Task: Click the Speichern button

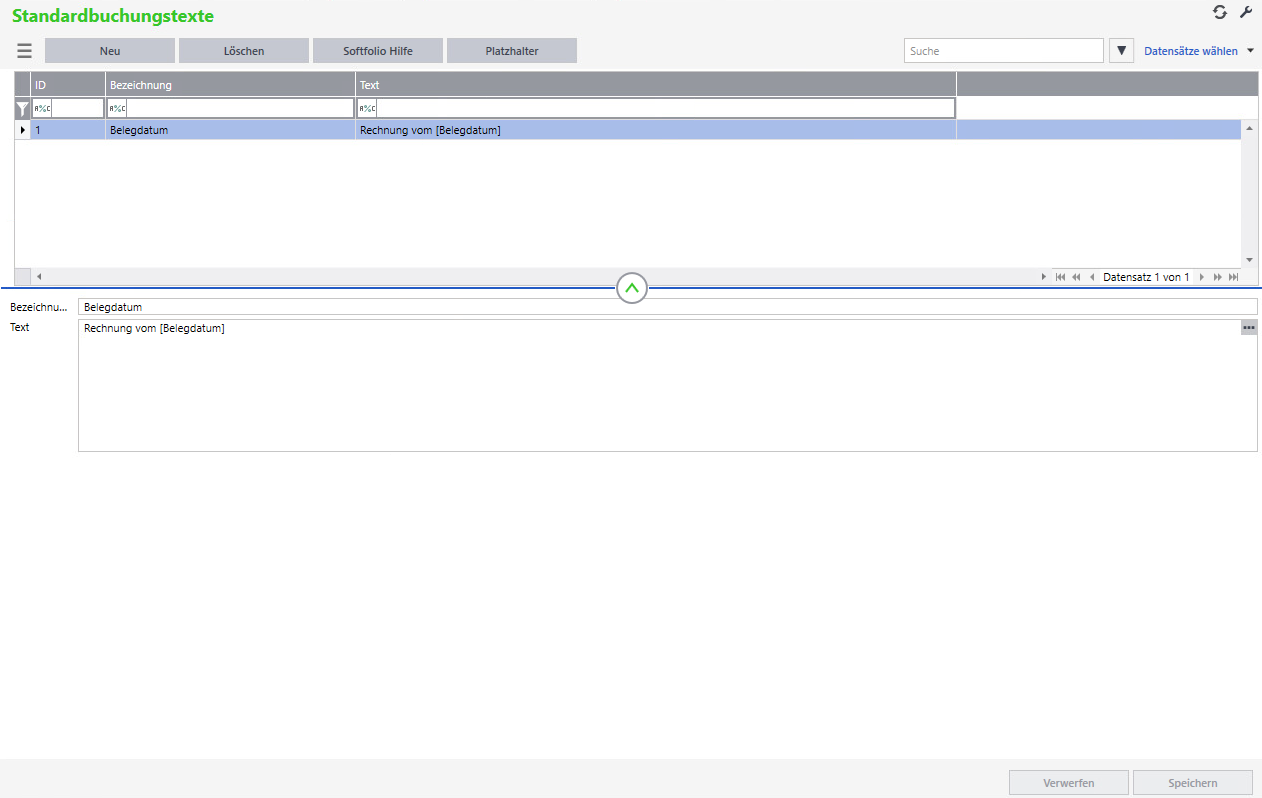Action: point(1193,783)
